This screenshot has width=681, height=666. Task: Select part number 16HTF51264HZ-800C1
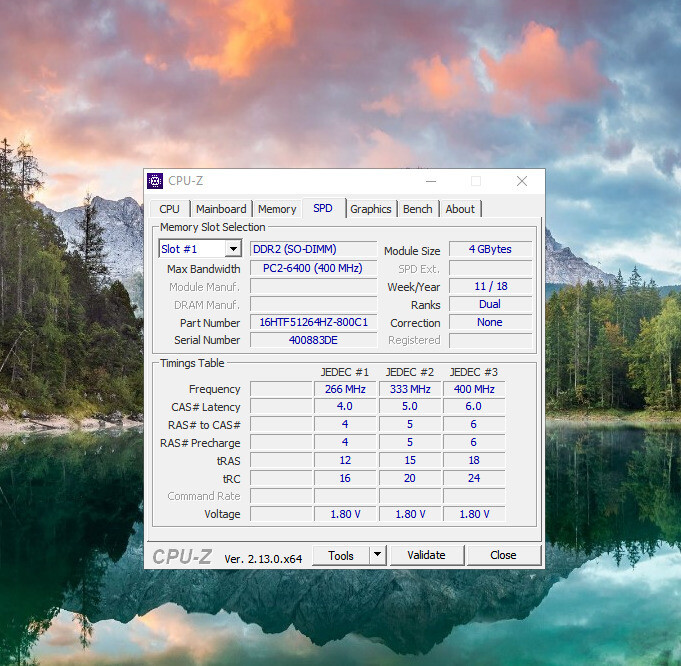tap(313, 322)
